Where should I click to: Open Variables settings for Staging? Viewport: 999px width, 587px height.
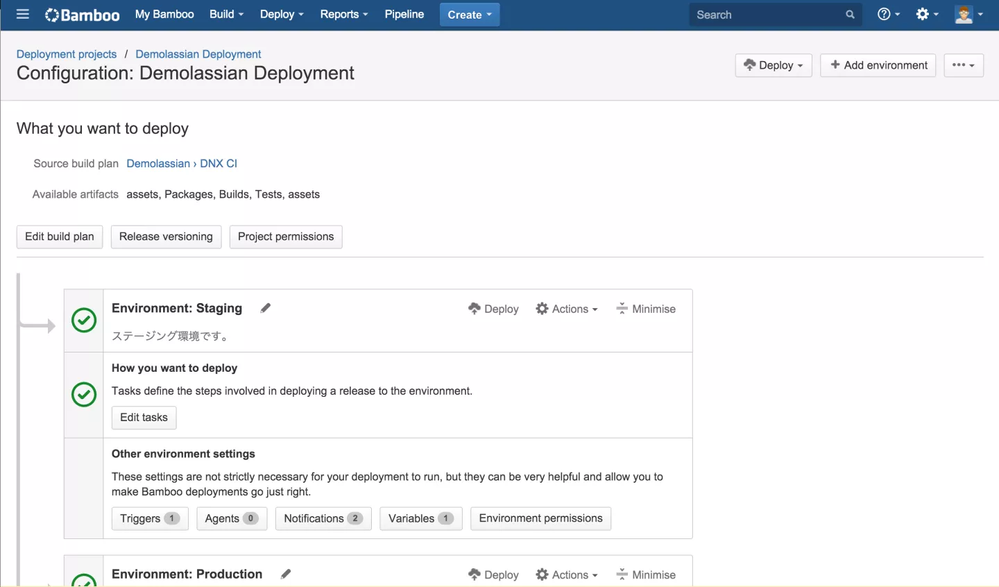(420, 519)
